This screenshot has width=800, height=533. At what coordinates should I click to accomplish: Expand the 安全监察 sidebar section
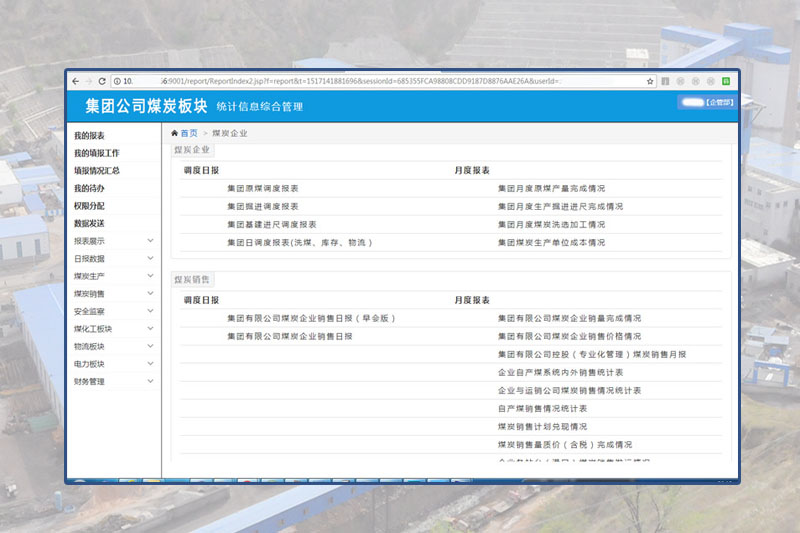pyautogui.click(x=150, y=311)
